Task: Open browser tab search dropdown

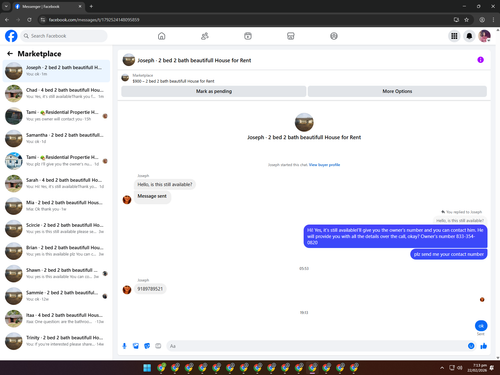Action: (6, 6)
